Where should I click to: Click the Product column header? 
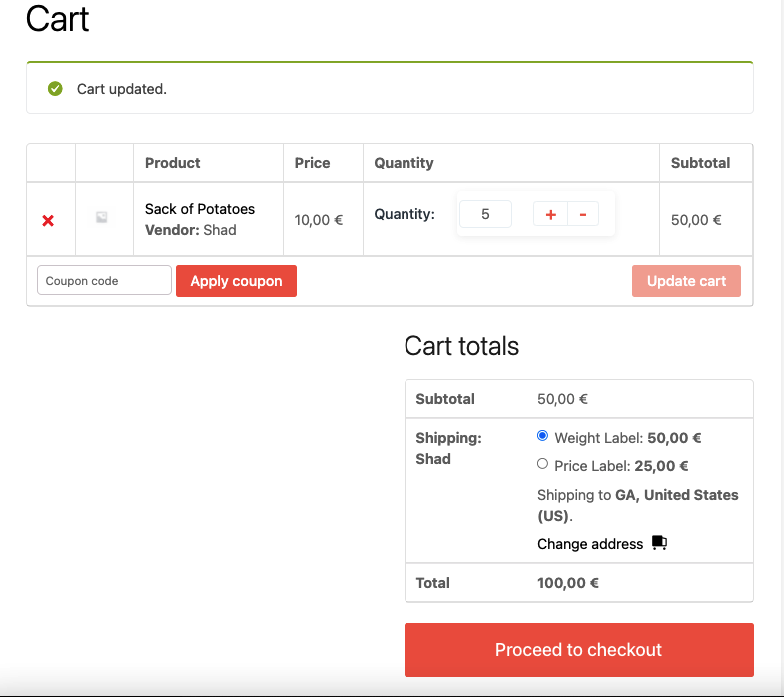click(x=172, y=163)
